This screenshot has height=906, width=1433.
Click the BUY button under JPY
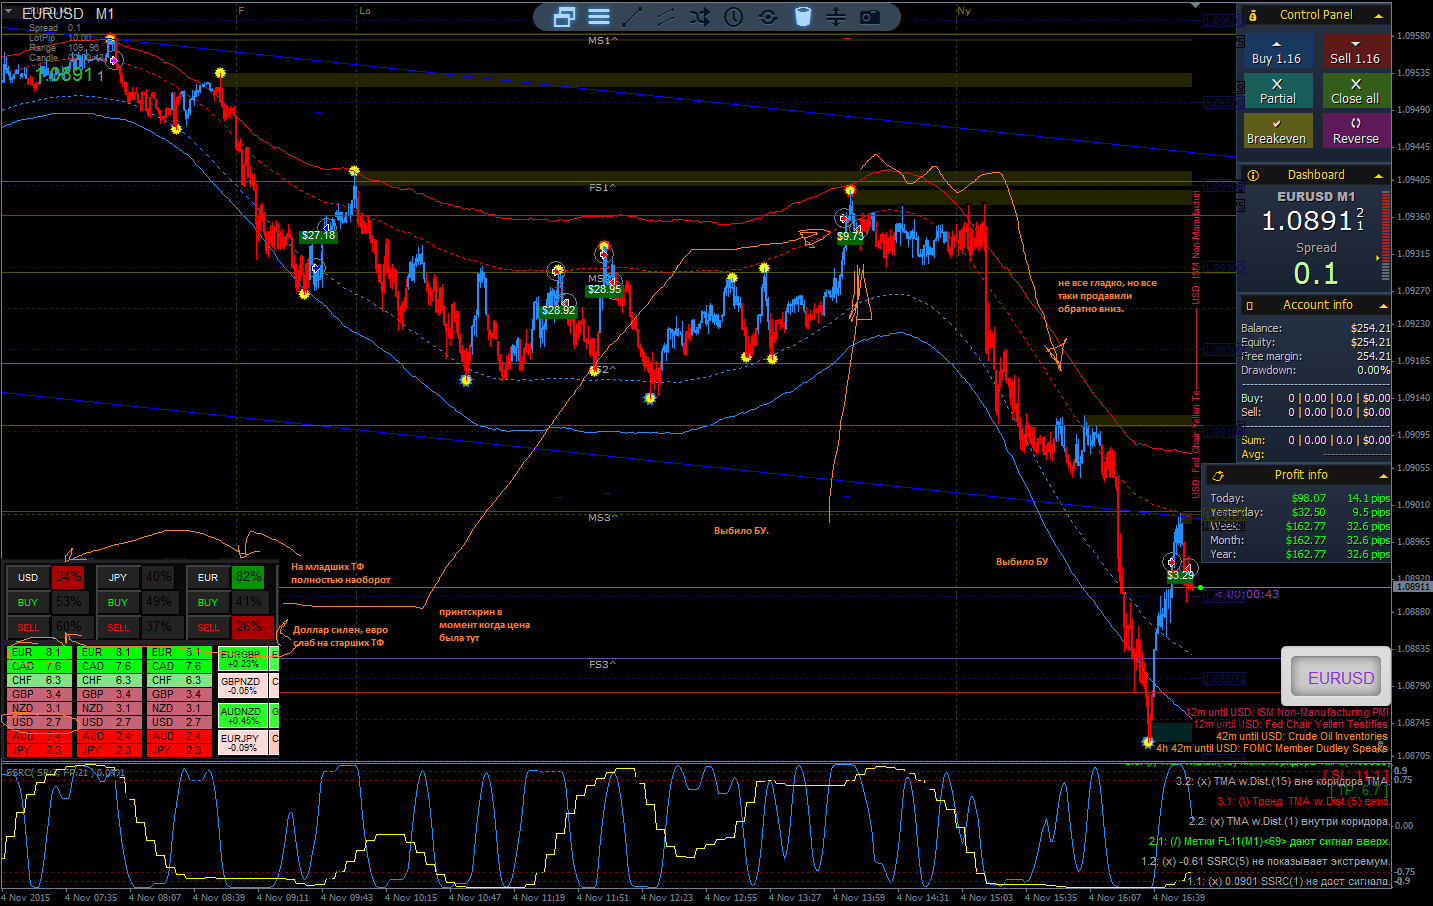tap(118, 602)
